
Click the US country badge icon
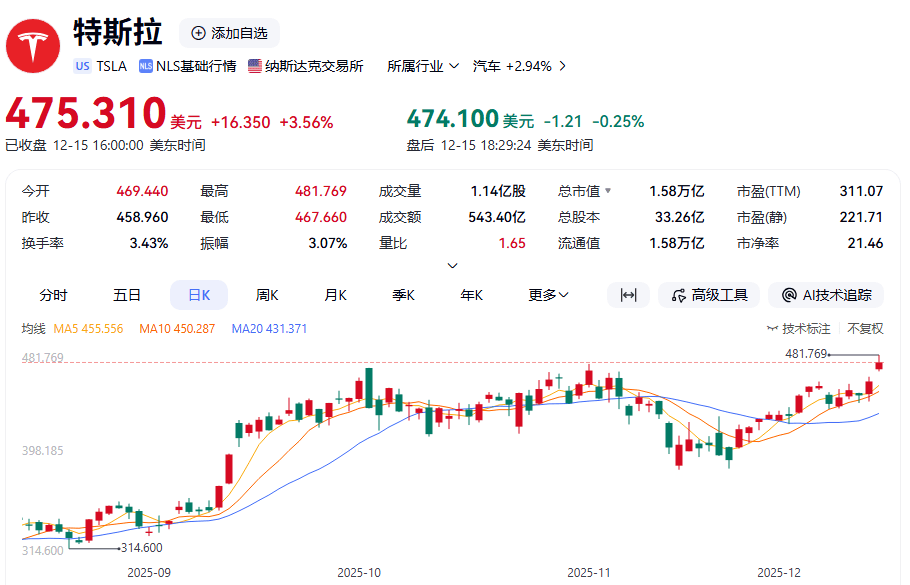(82, 66)
